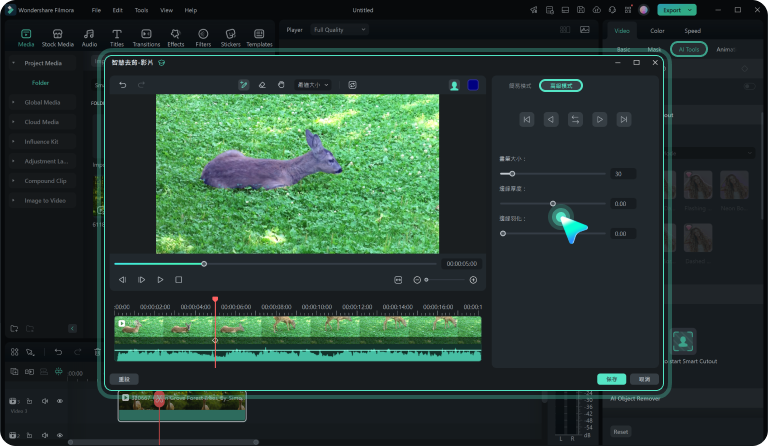Open the apps grid icon with red dot
Image resolution: width=768 pixels, height=446 pixels.
628,10
